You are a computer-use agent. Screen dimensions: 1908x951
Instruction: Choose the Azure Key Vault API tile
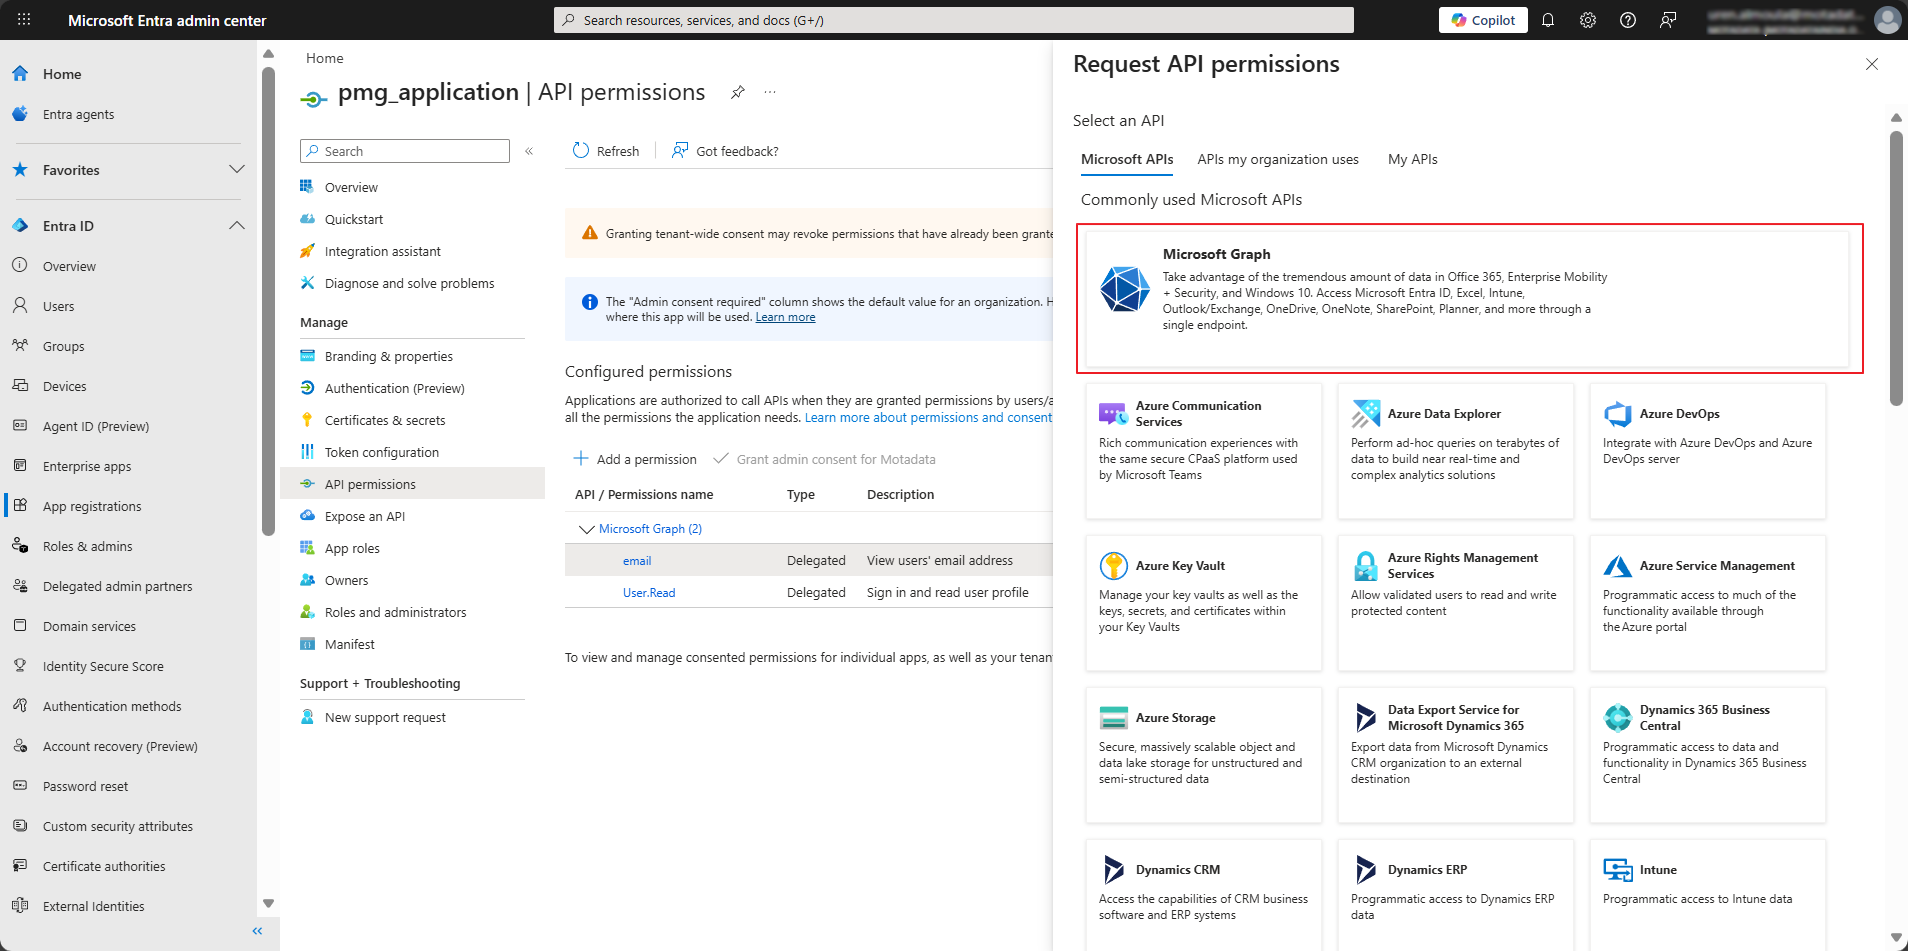(x=1204, y=602)
